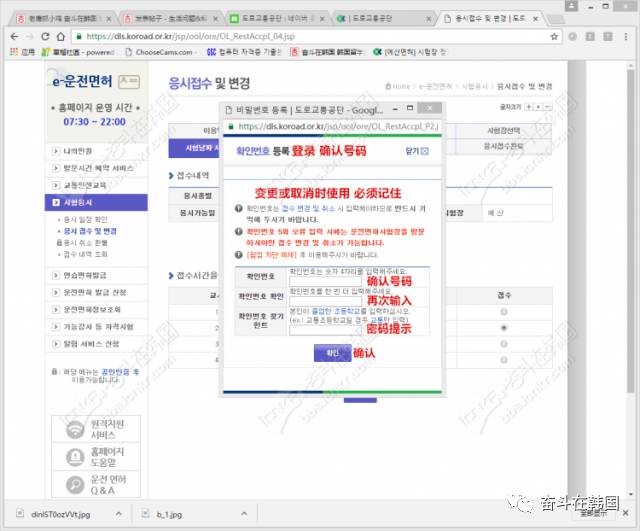Switch to the first browser tab
The image size is (640, 531).
point(61,19)
